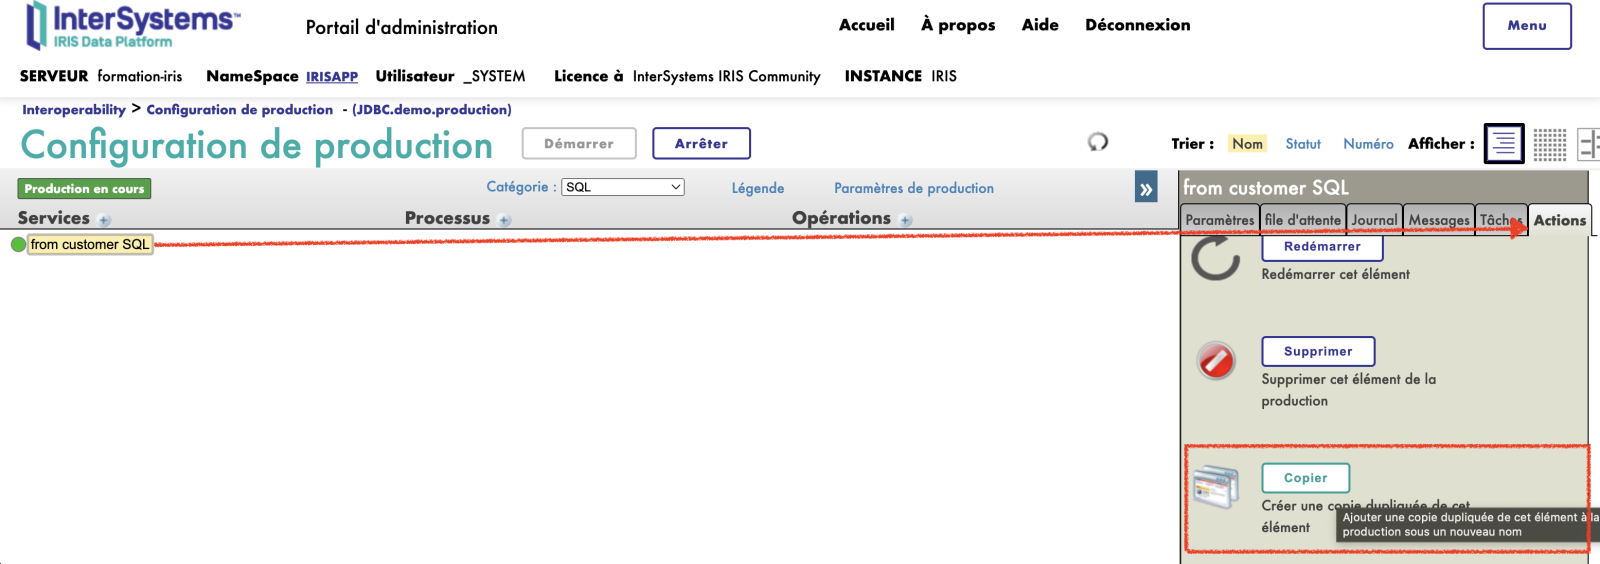The height and width of the screenshot is (564, 1600).
Task: Select the from customer SQL service item
Action: point(90,245)
